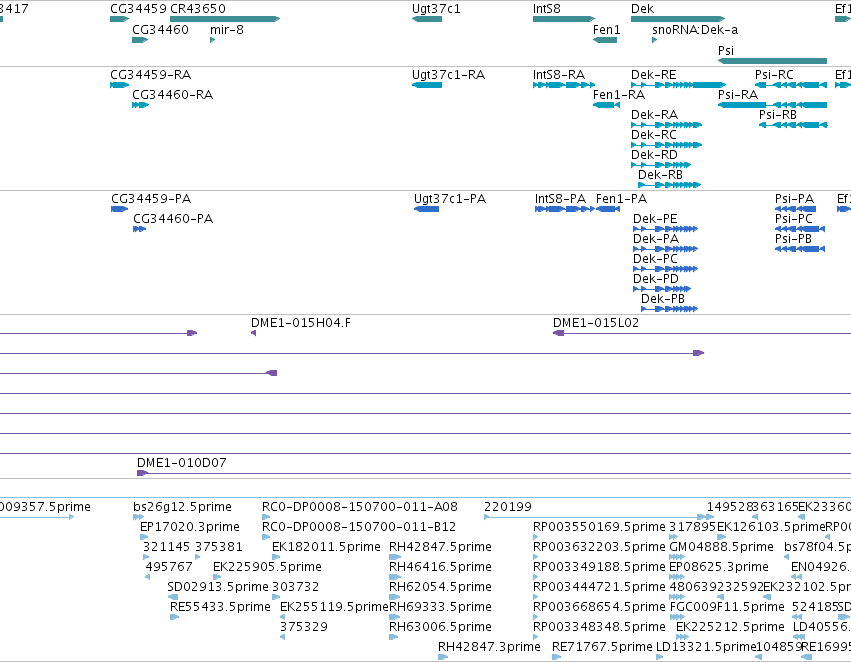Click EST RP003550169.5prime
The width and height of the screenshot is (851, 662).
[x=536, y=537]
